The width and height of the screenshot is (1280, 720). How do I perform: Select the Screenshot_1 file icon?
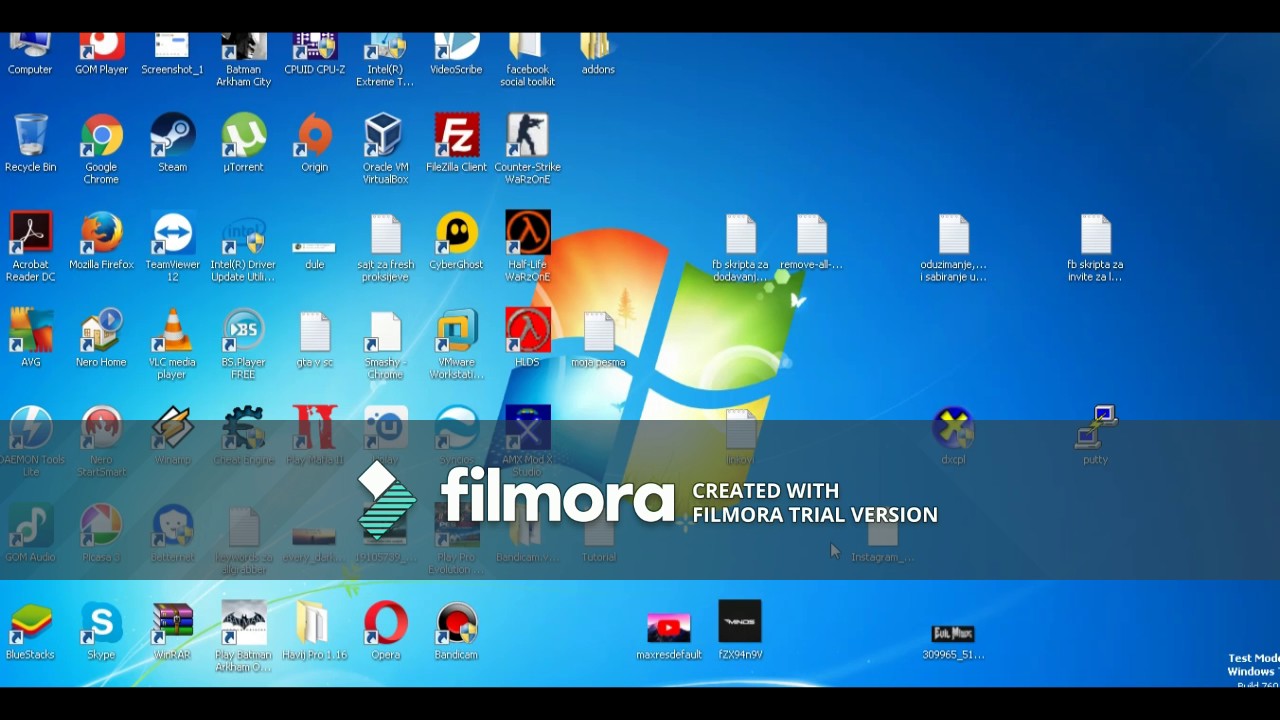[172, 46]
